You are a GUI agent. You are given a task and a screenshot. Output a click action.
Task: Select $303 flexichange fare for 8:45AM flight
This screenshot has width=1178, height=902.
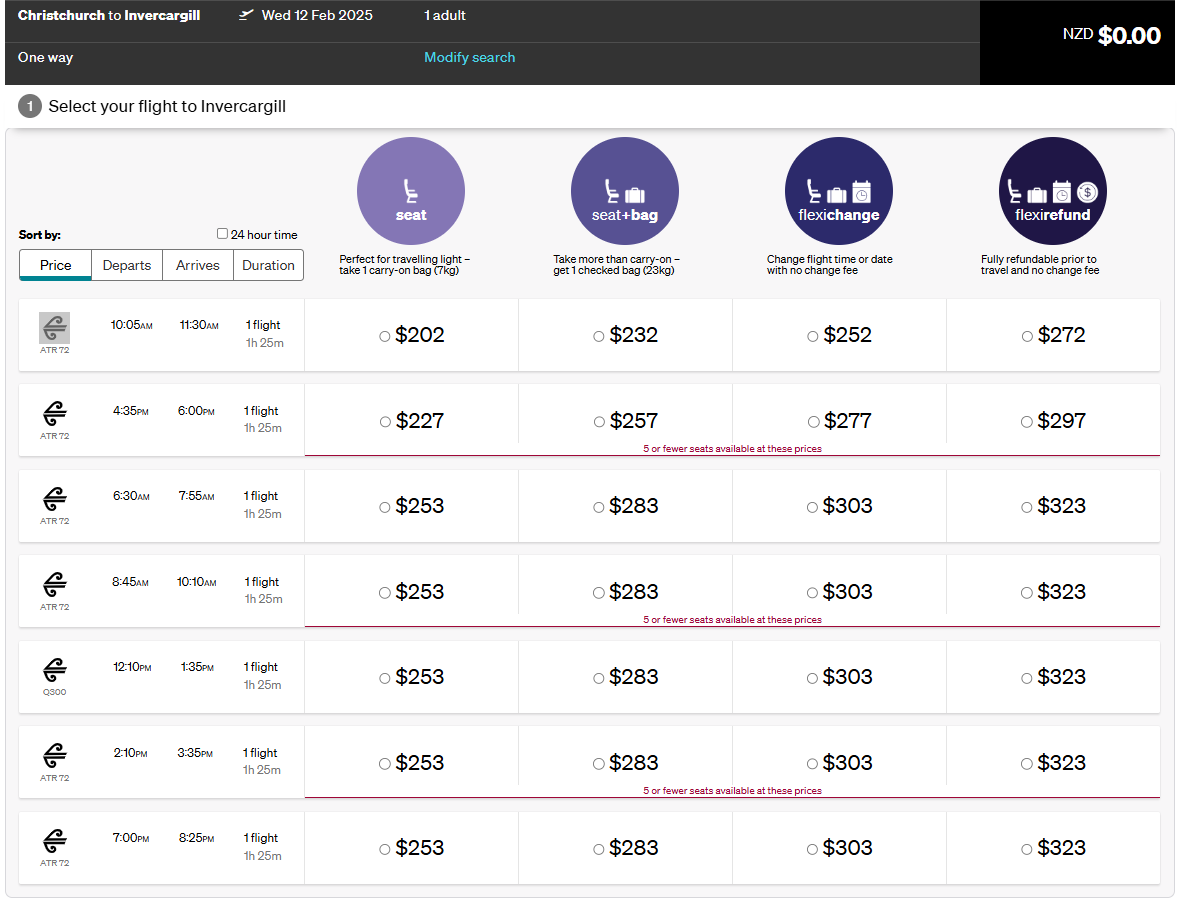[812, 593]
